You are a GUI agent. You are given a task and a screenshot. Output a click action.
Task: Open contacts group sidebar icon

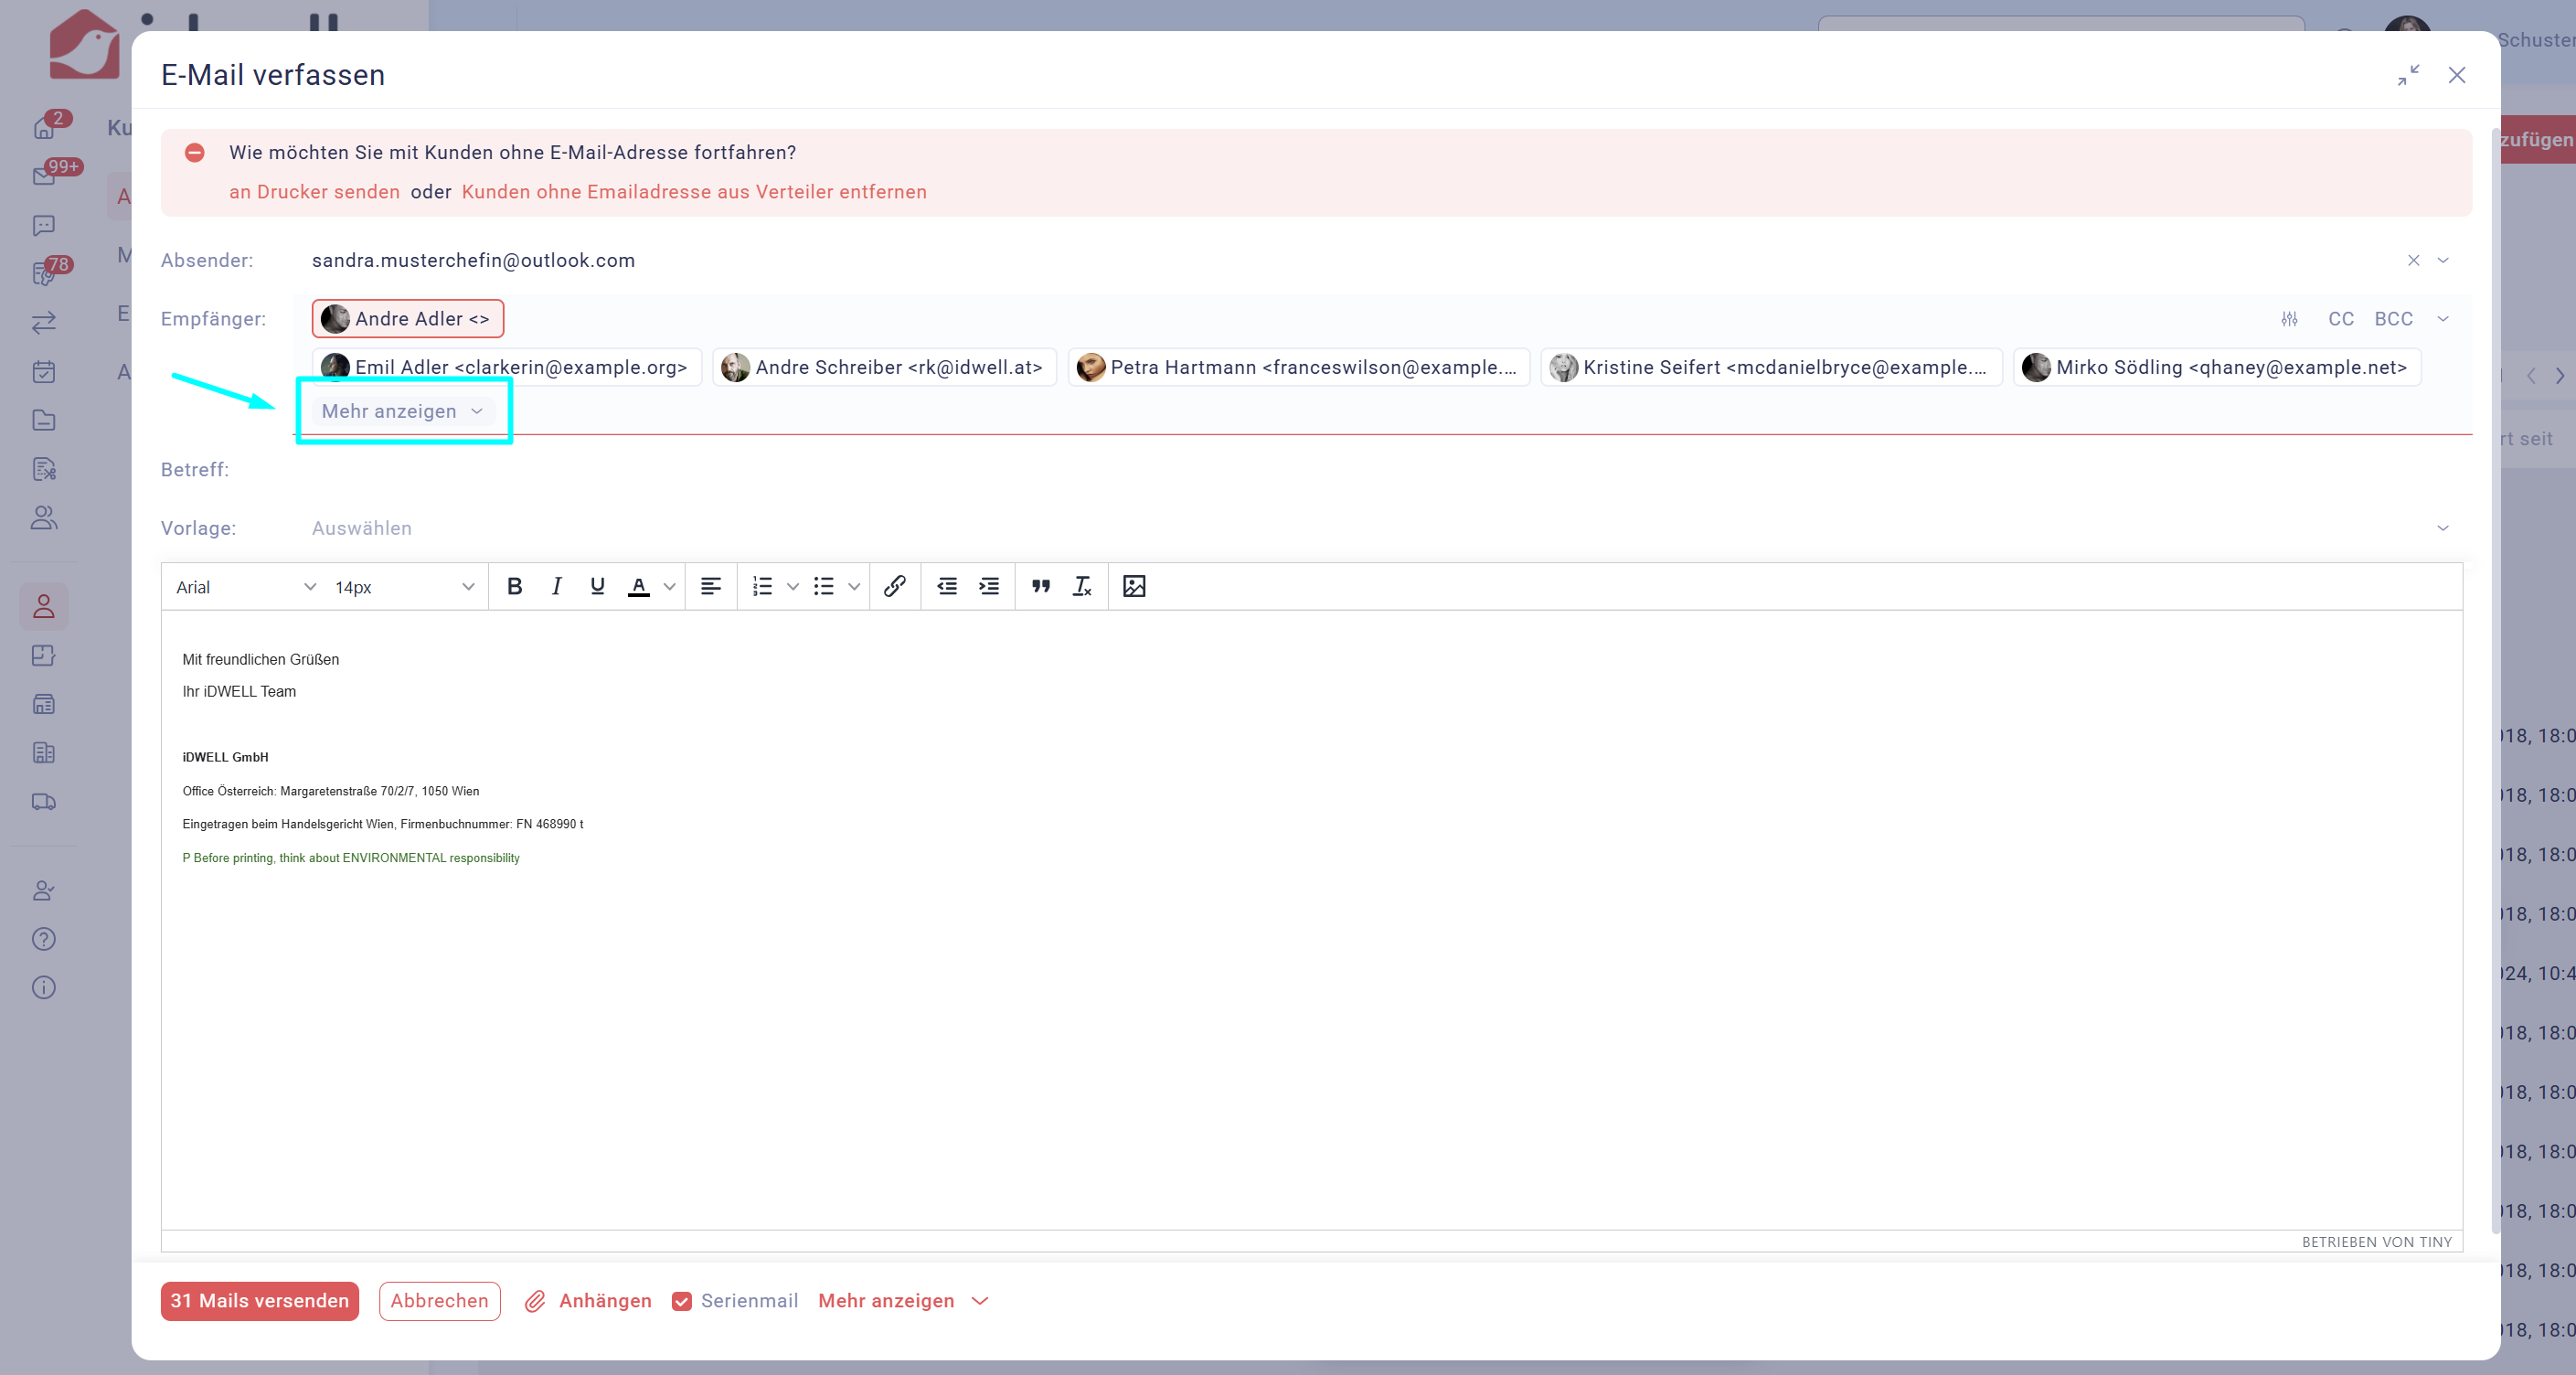(x=44, y=518)
